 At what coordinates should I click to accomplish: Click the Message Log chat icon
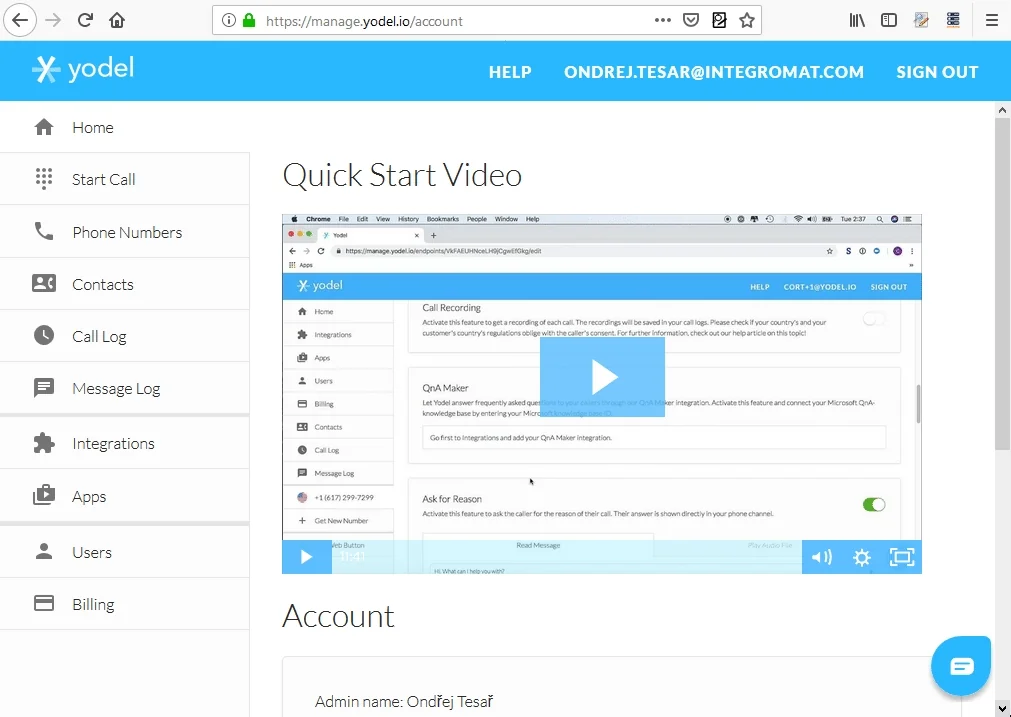click(x=44, y=388)
